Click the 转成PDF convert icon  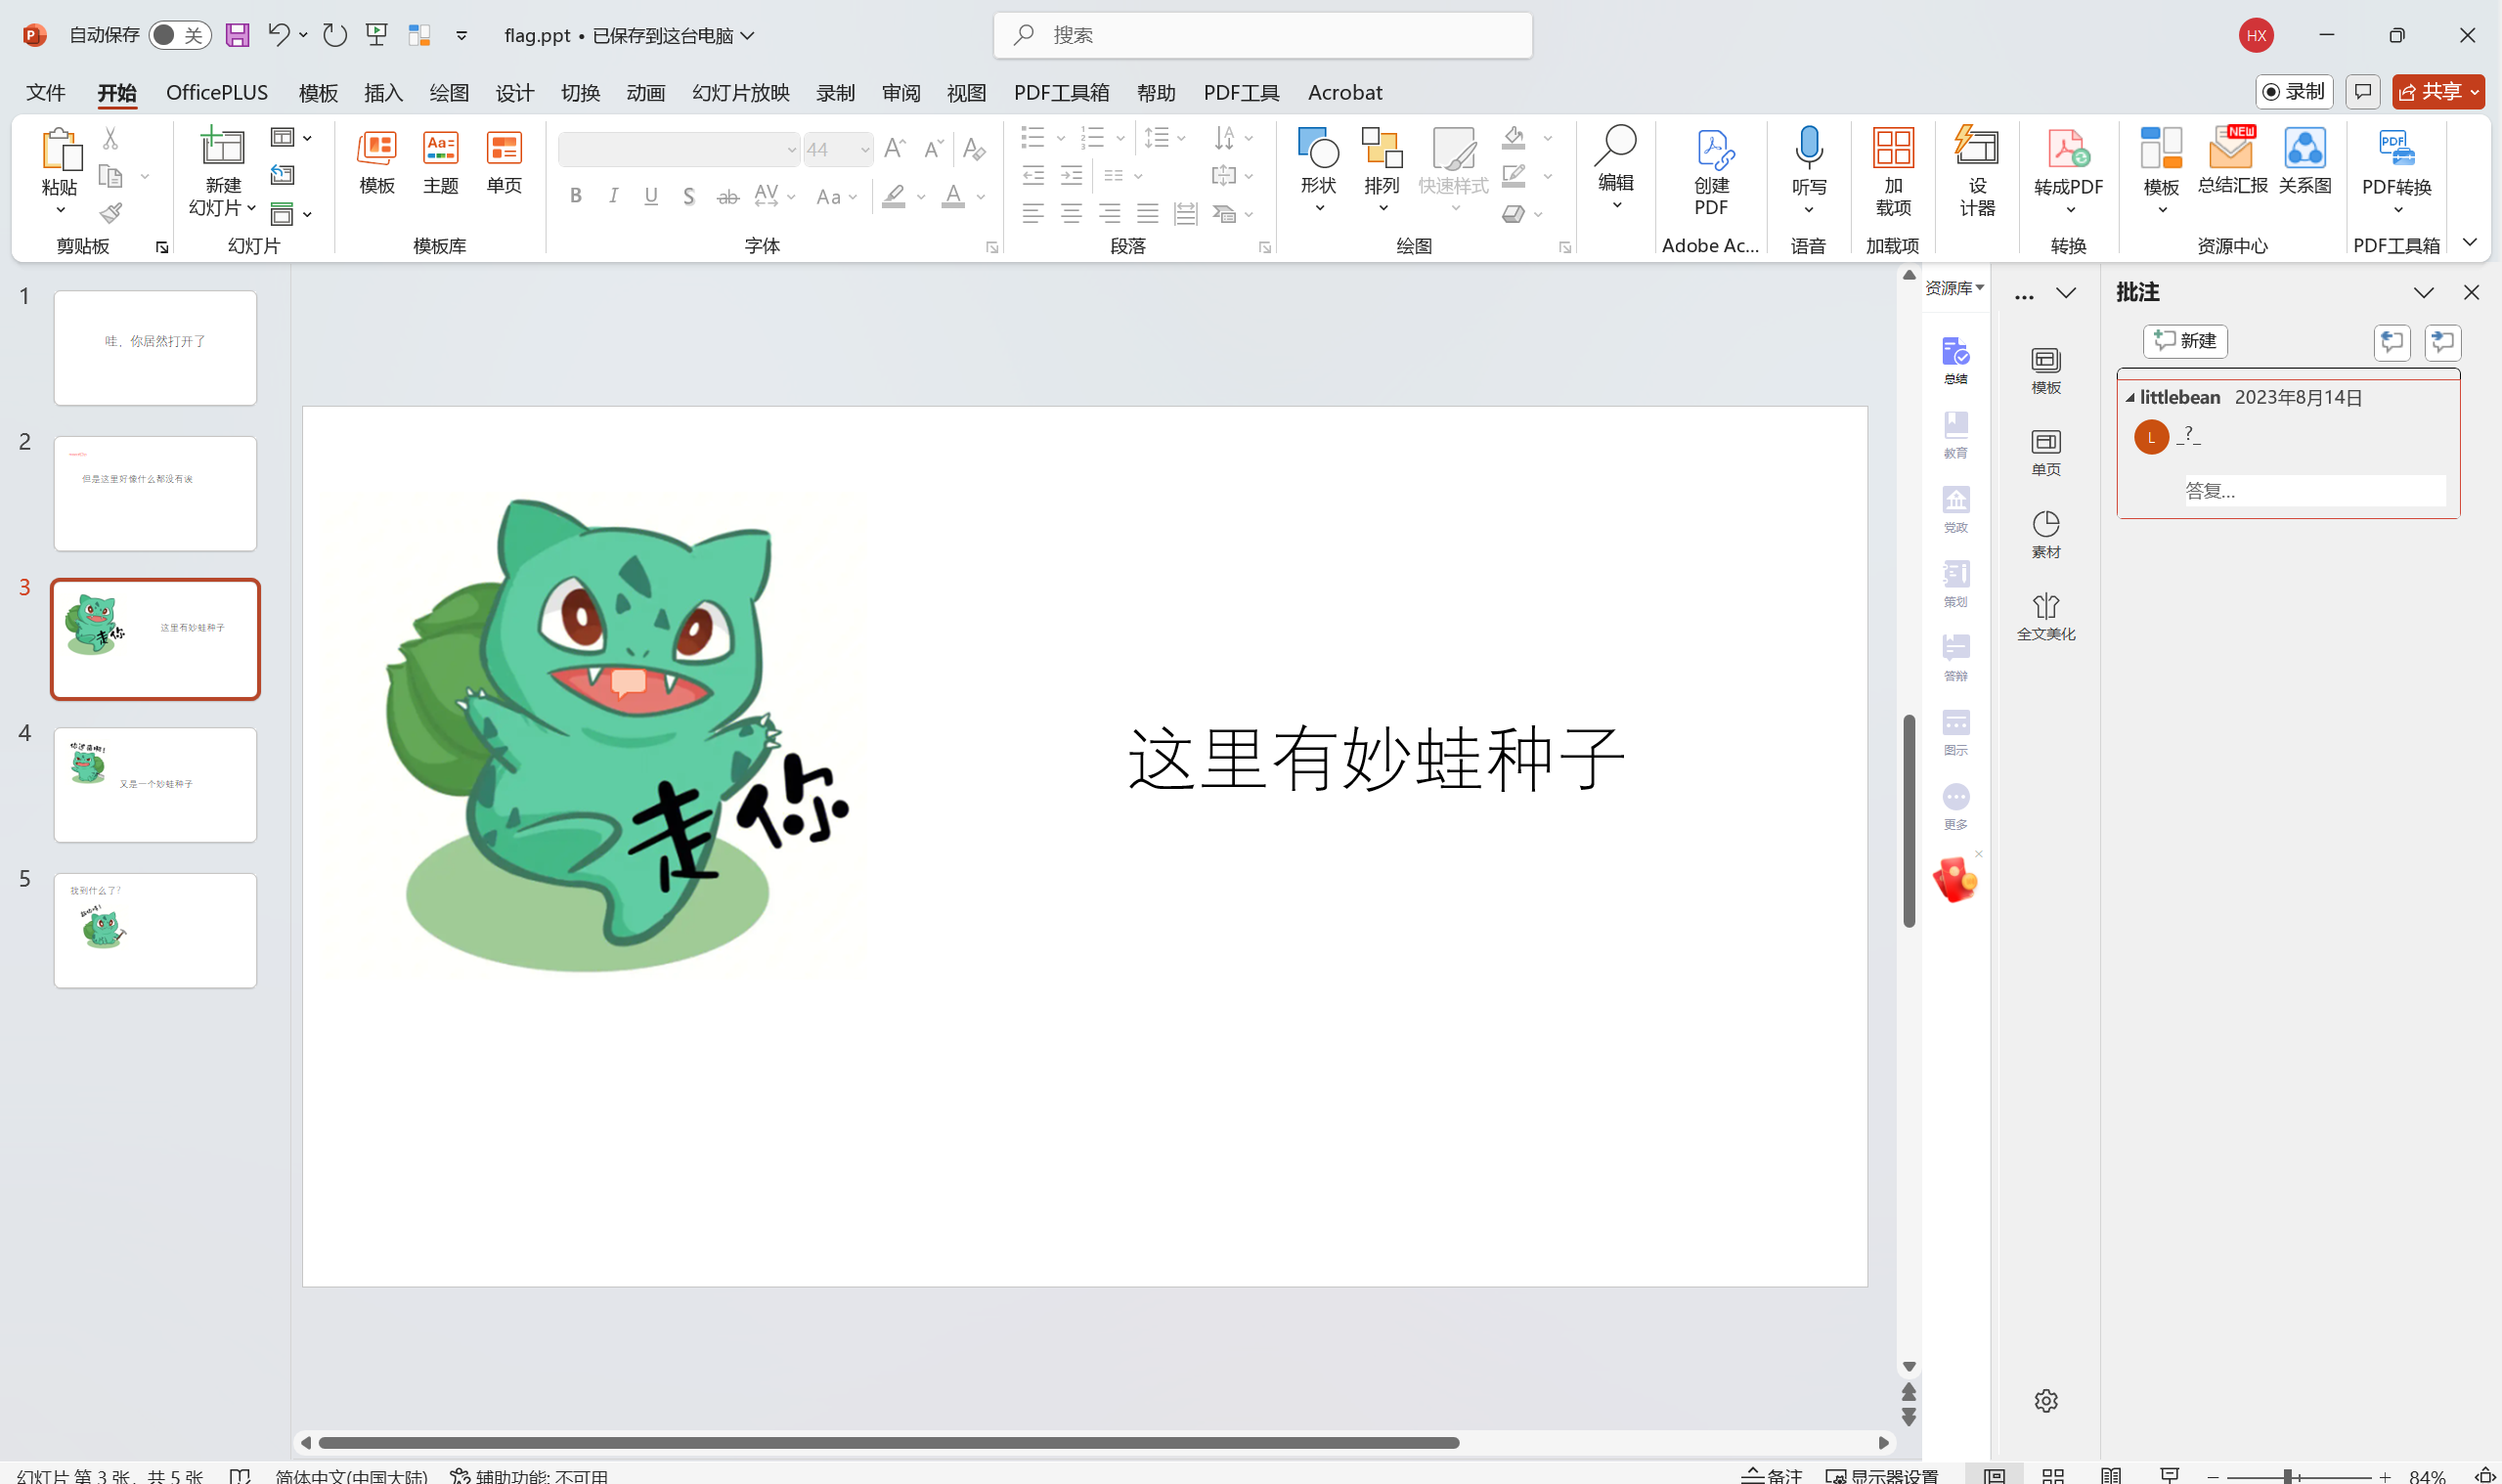pos(2068,168)
